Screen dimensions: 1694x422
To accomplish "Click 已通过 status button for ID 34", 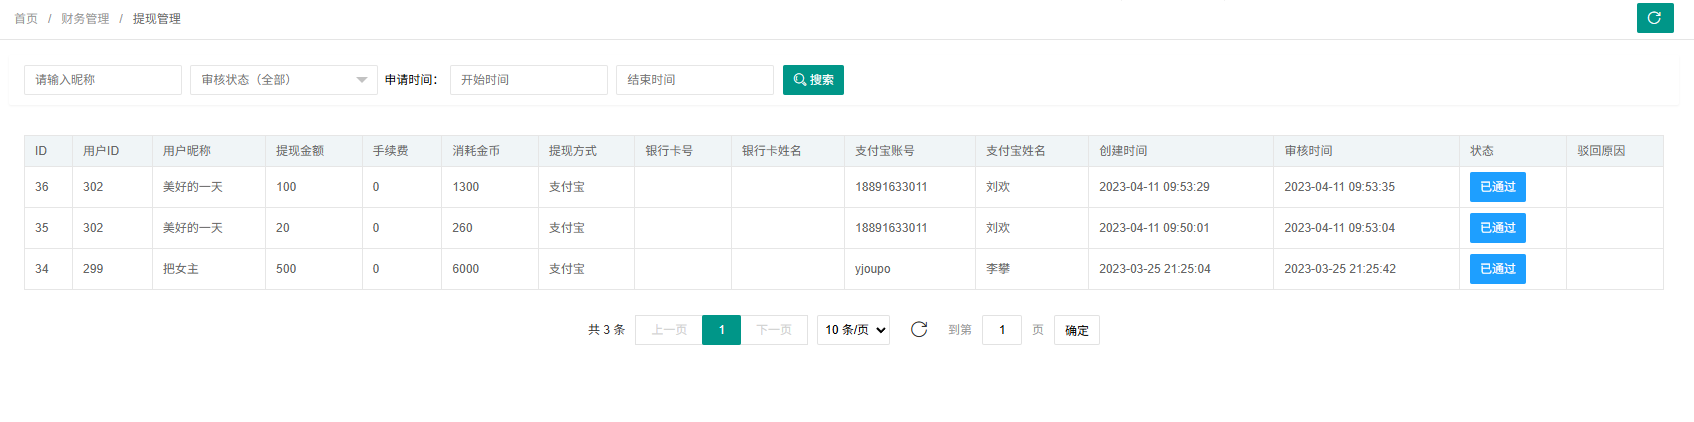I will click(x=1497, y=269).
